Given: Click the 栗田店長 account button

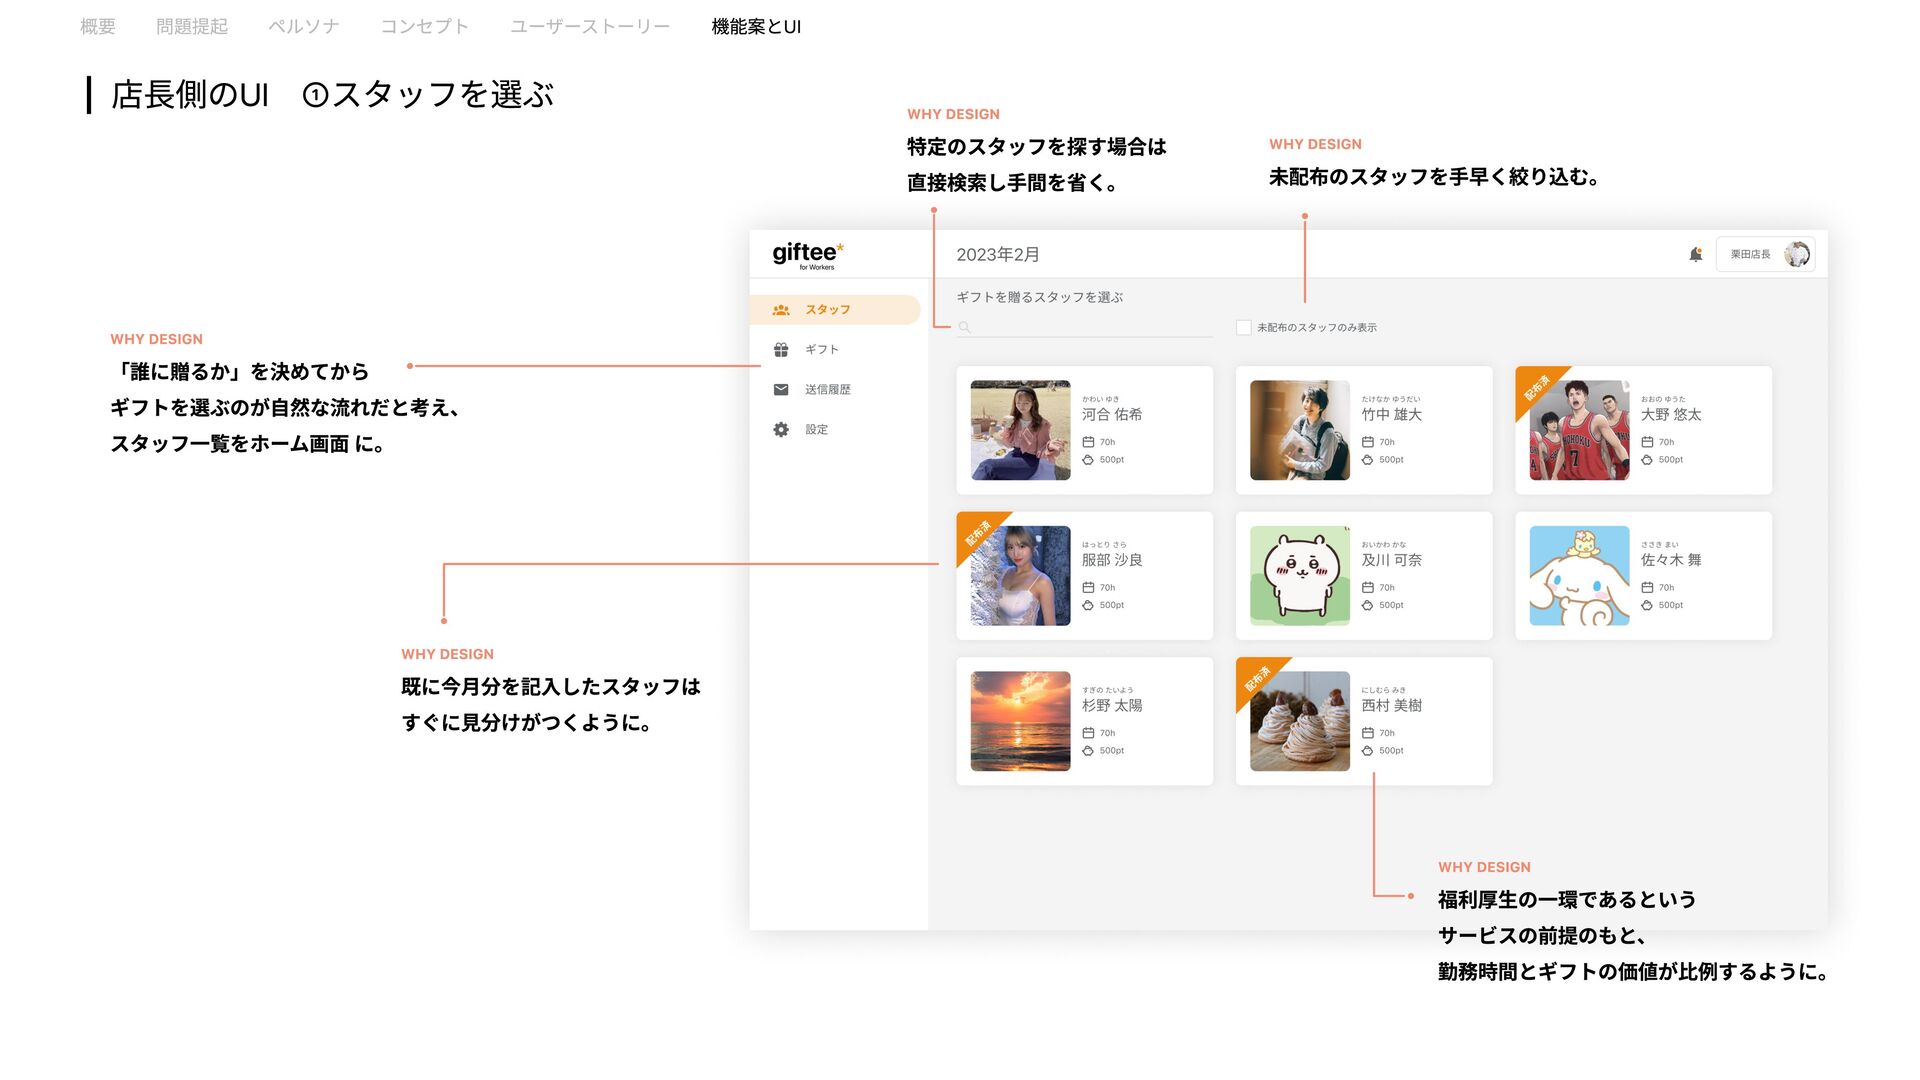Looking at the screenshot, I should coord(1765,254).
